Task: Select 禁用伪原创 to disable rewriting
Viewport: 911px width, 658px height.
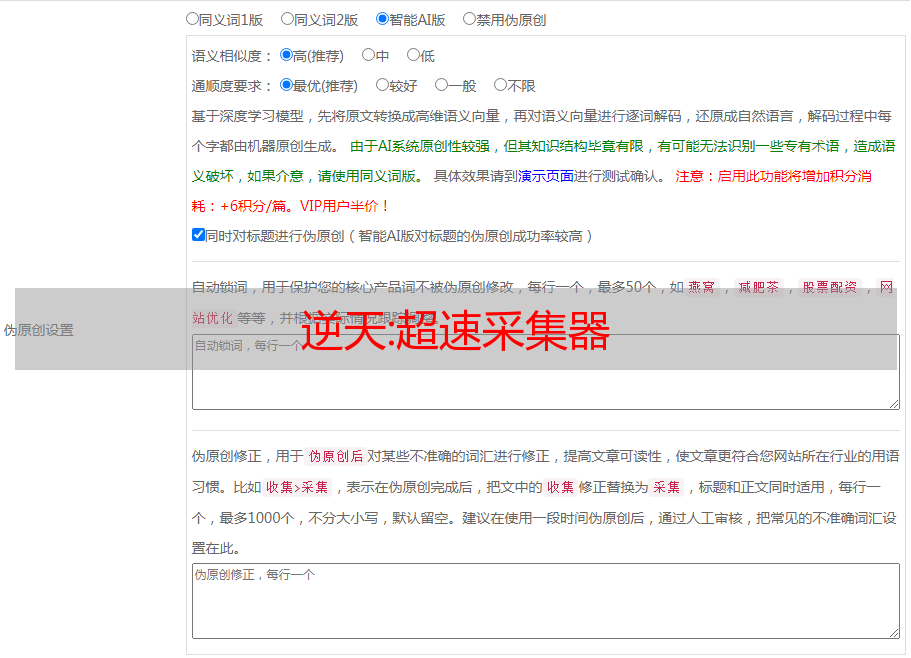Action: (x=469, y=19)
